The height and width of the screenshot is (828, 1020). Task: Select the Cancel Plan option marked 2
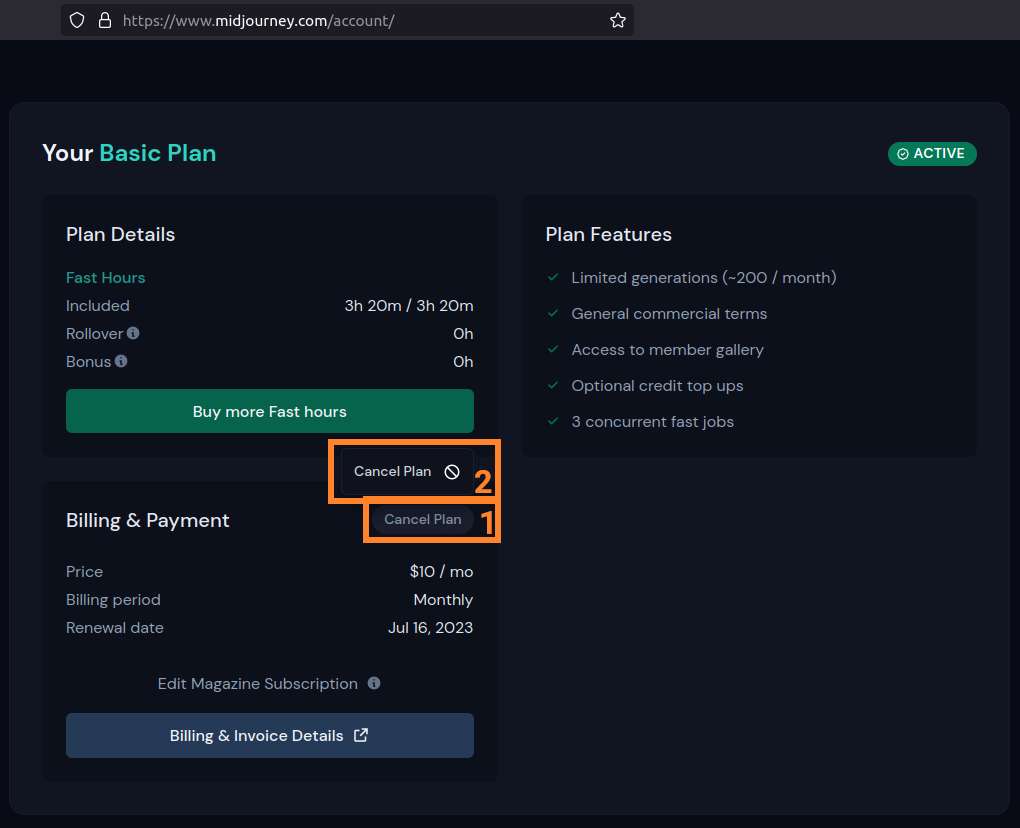pyautogui.click(x=405, y=471)
